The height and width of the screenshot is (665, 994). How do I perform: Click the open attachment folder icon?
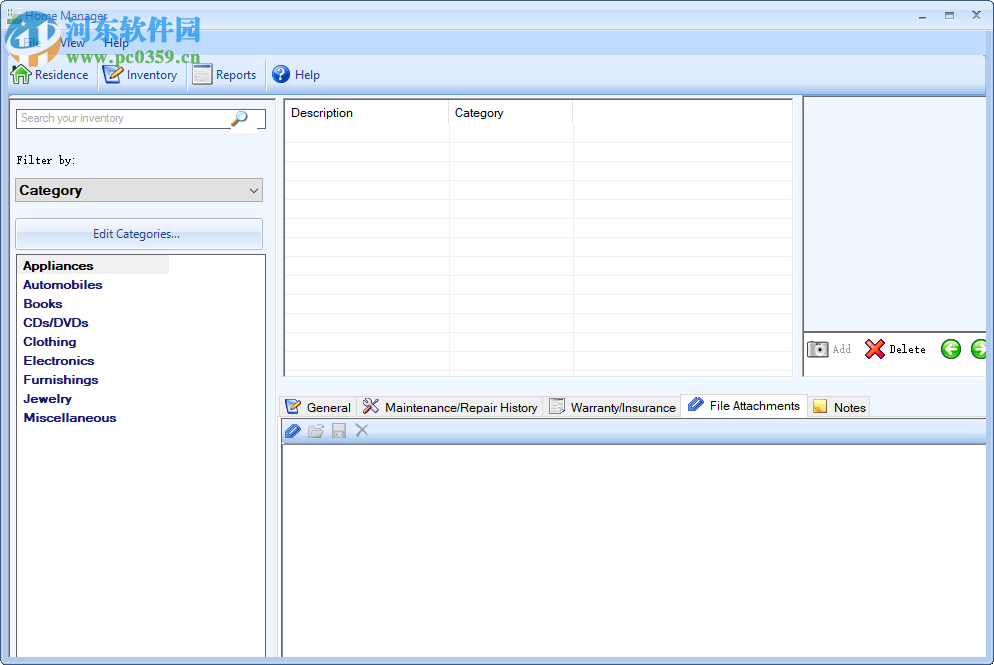click(x=315, y=430)
